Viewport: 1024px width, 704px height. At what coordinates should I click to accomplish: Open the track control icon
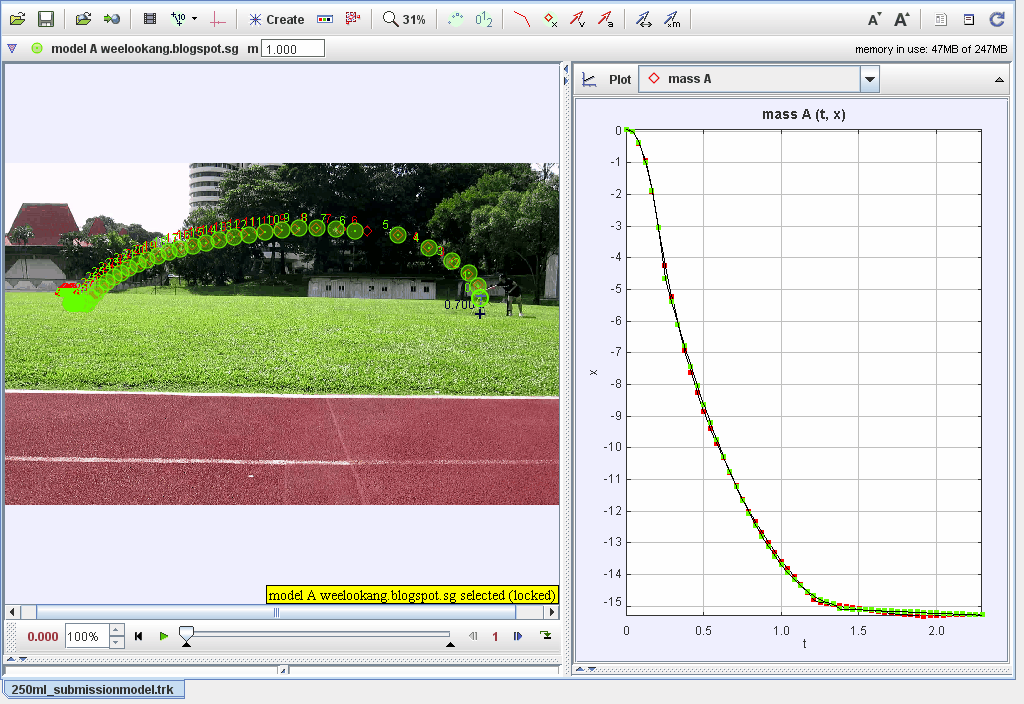click(x=325, y=19)
